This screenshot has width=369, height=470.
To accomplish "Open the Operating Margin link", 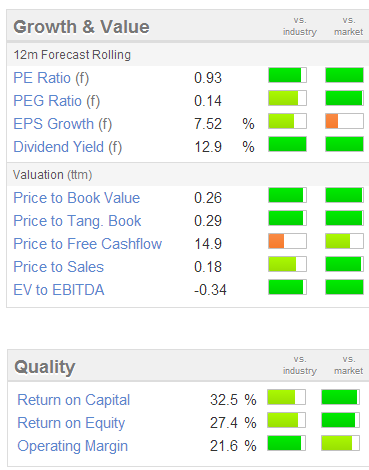I will click(x=73, y=446).
